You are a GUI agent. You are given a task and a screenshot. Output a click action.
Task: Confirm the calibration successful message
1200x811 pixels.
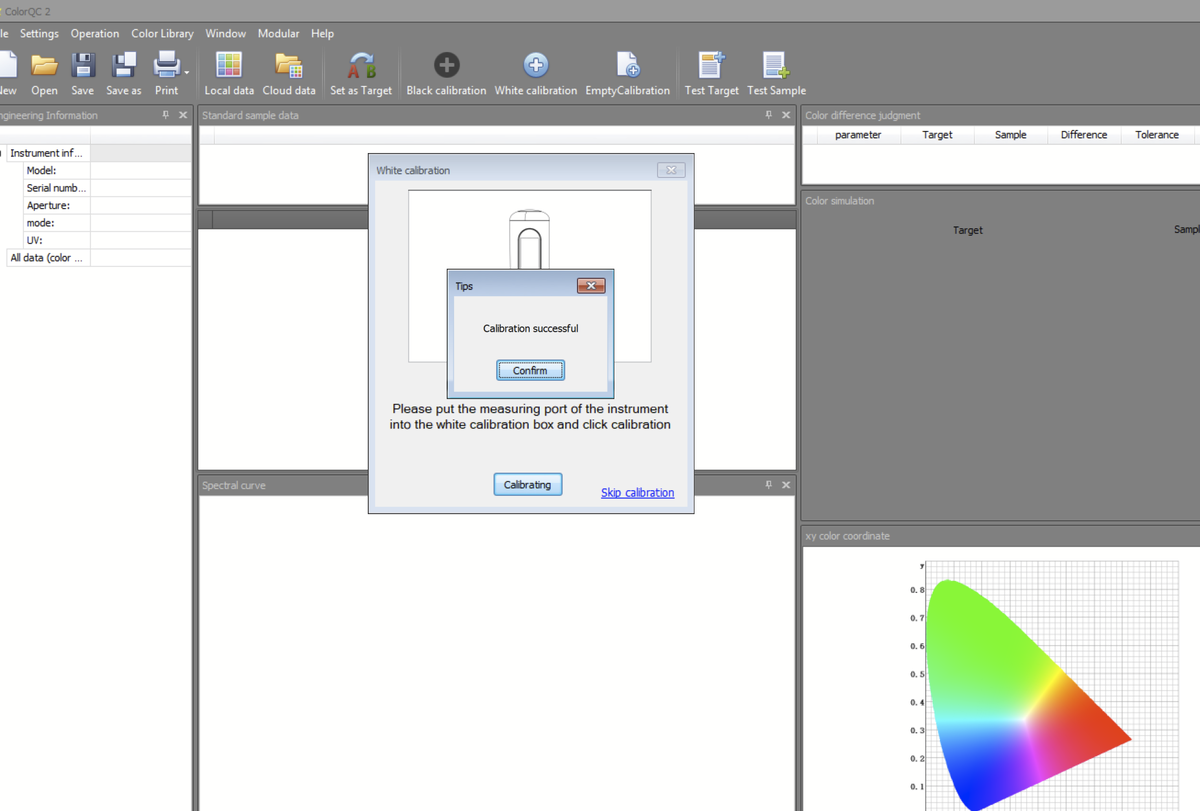point(530,371)
